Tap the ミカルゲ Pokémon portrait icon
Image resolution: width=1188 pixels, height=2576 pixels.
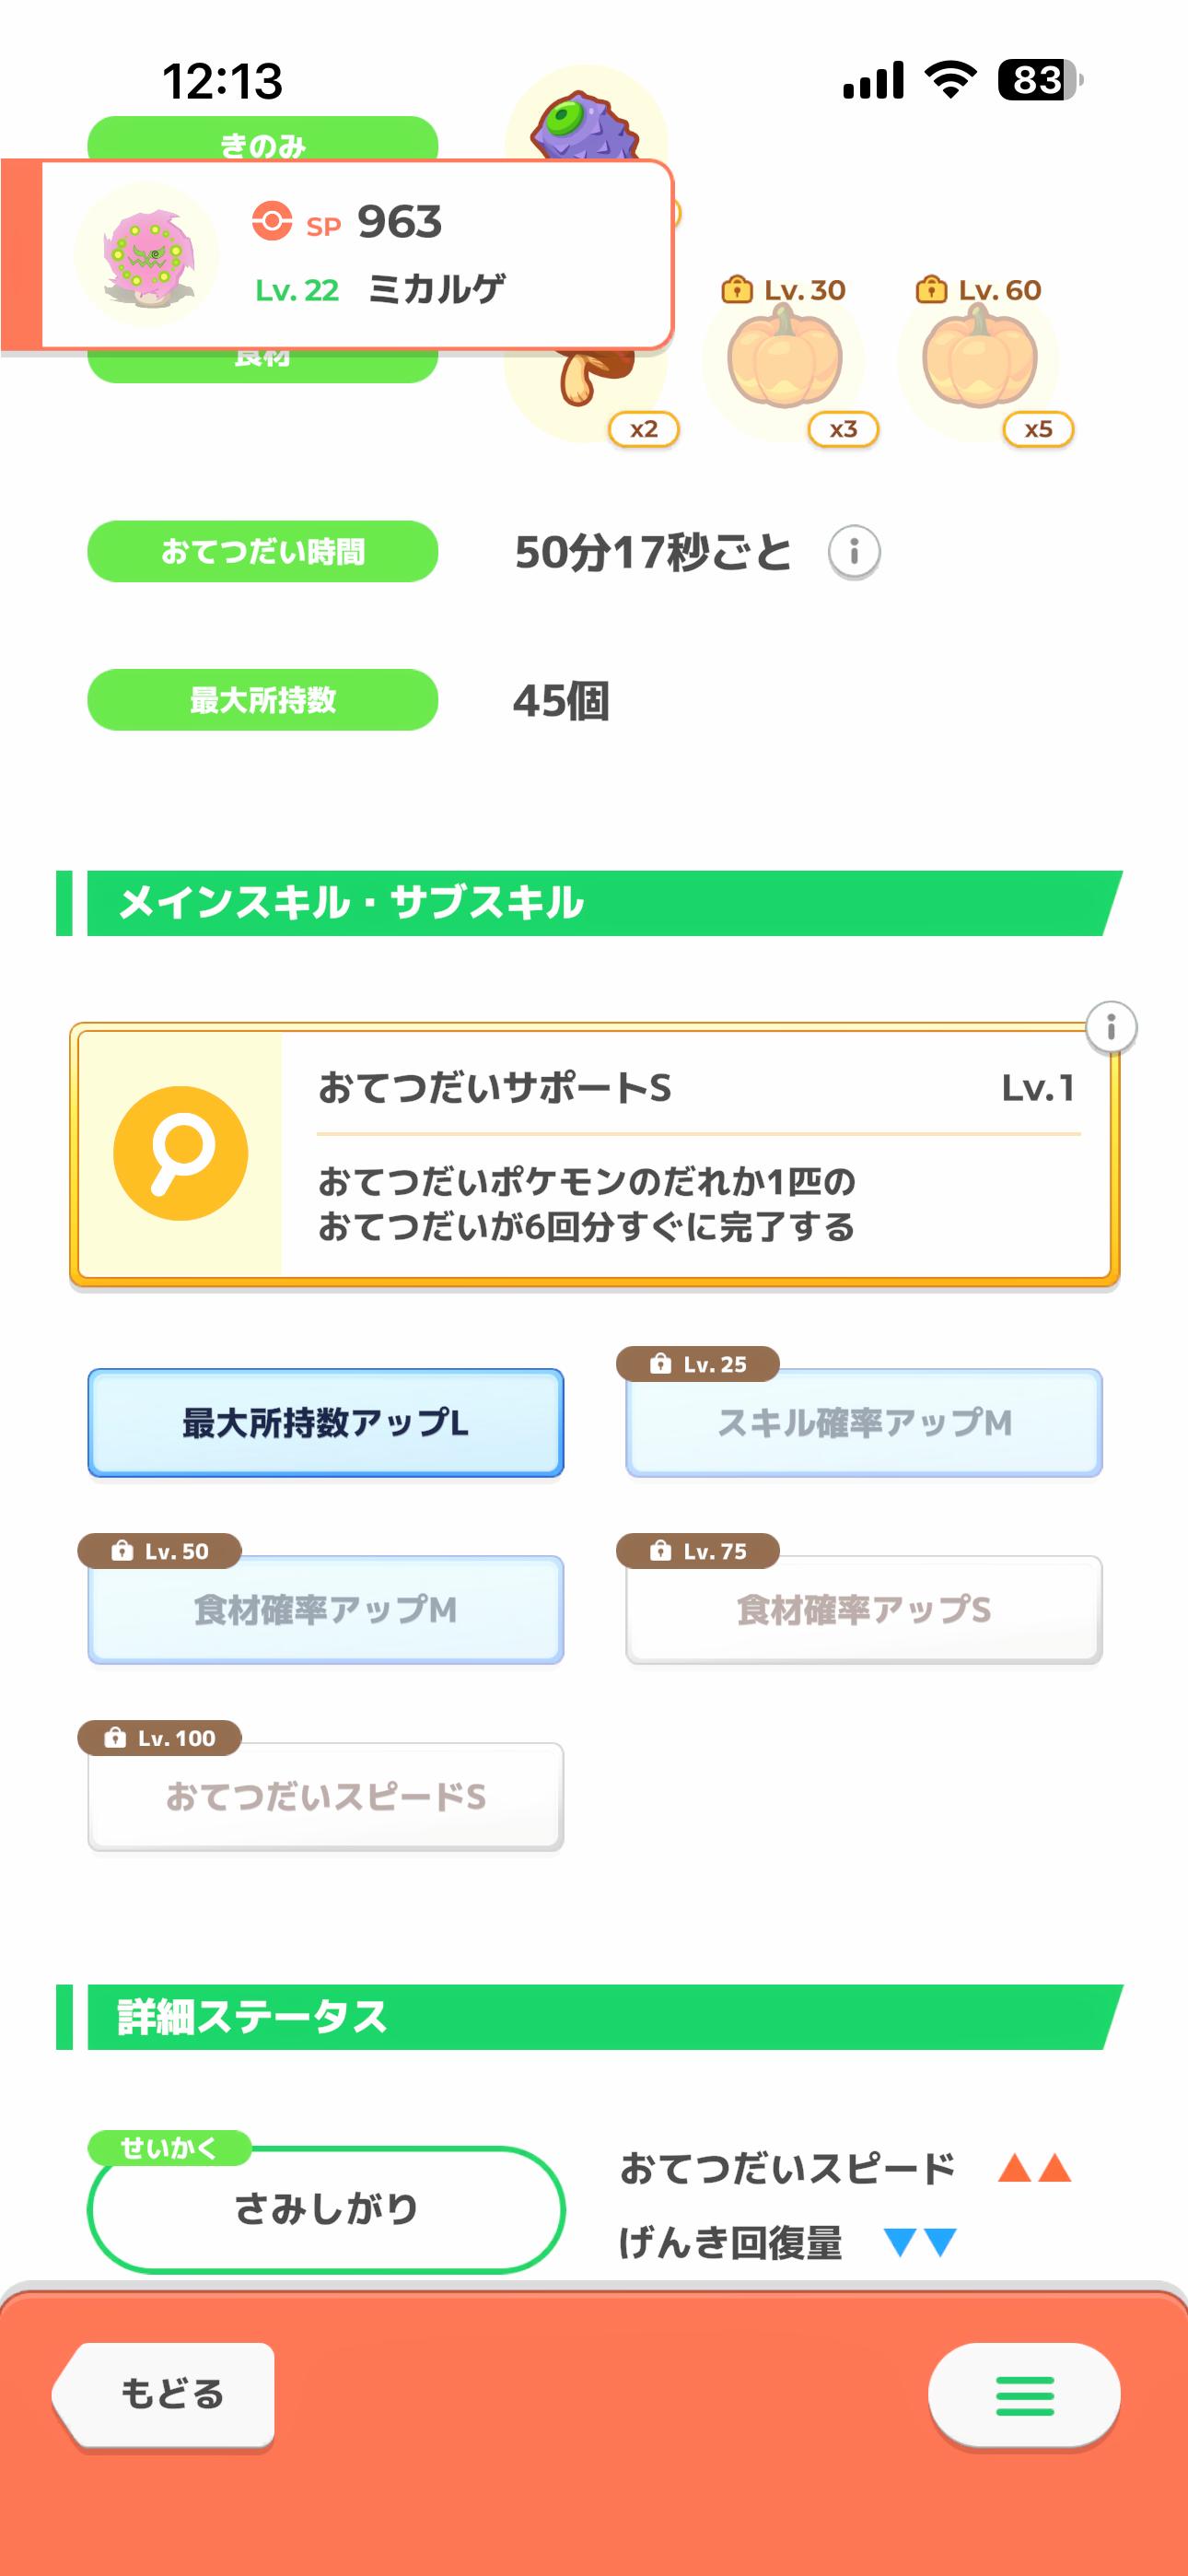147,255
